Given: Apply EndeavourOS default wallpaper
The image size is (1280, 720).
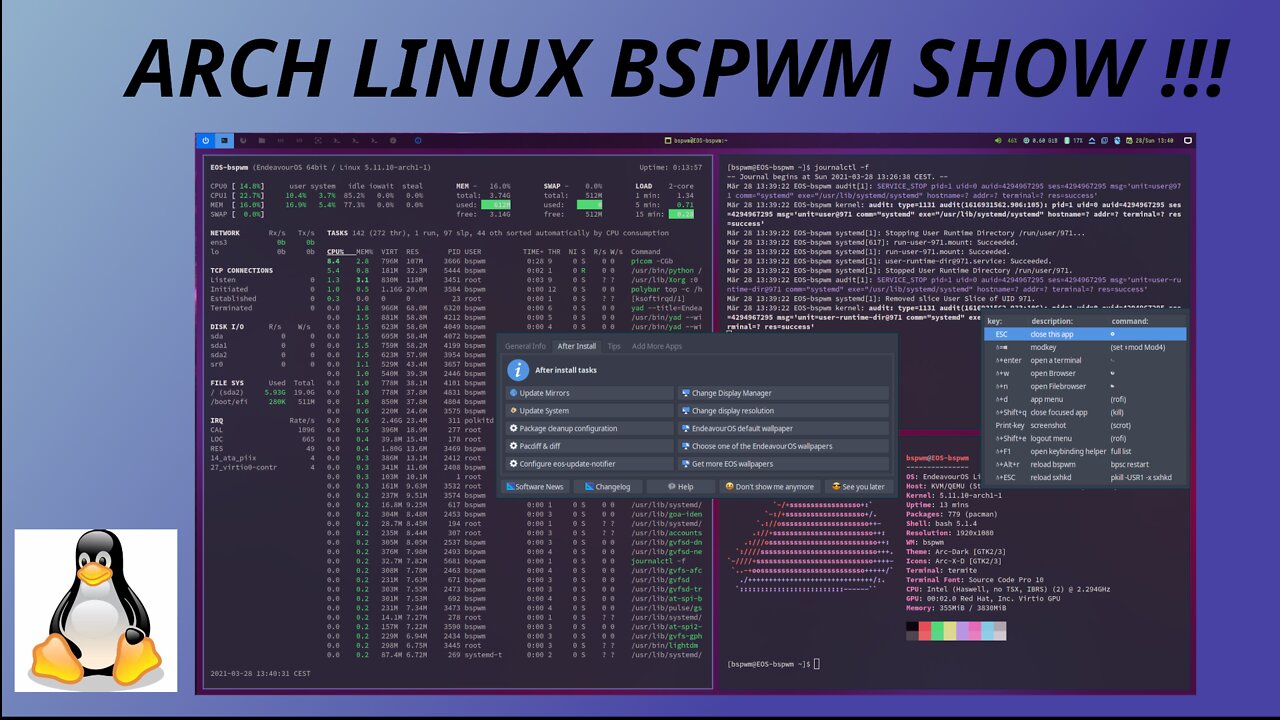Looking at the screenshot, I should [783, 428].
